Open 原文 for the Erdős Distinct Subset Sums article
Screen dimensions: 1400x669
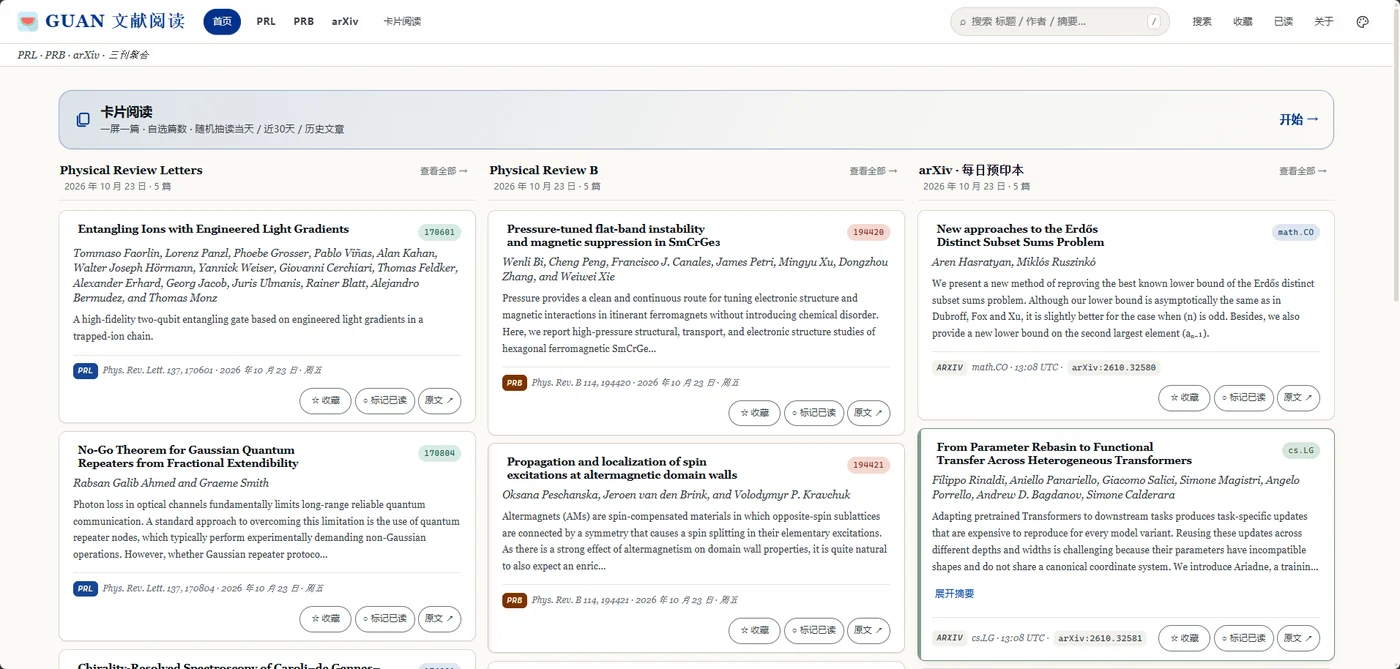(x=1299, y=398)
